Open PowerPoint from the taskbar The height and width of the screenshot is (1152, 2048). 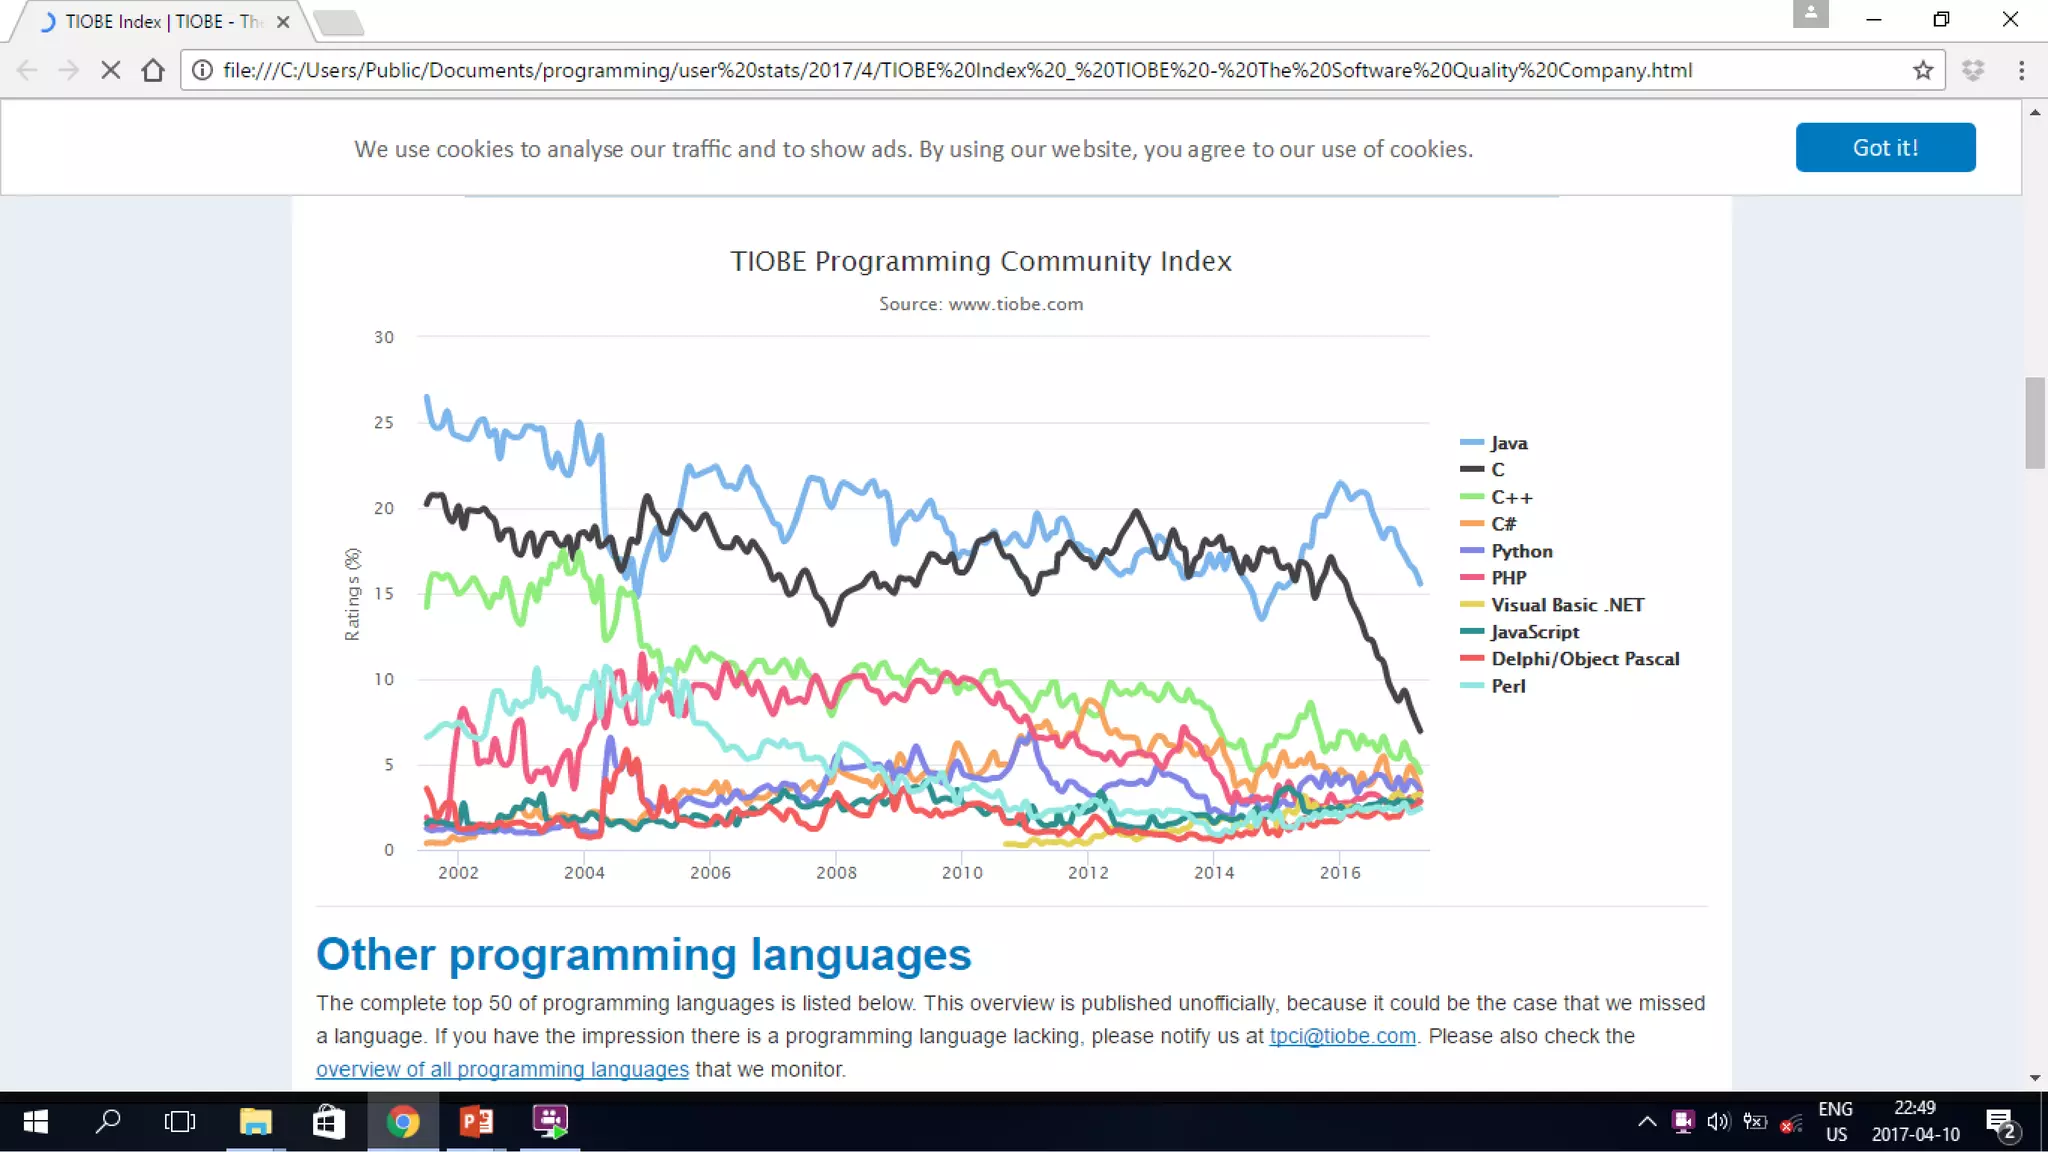[476, 1122]
